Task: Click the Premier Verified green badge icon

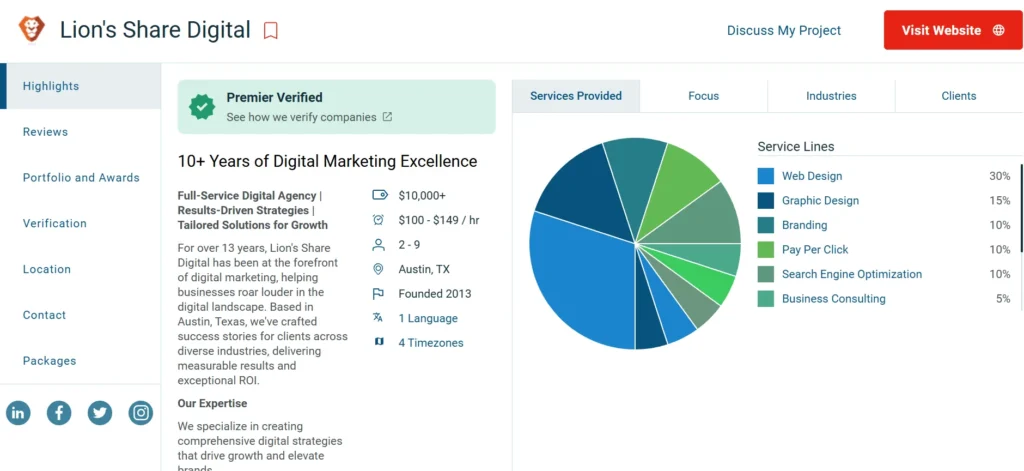Action: pos(203,106)
